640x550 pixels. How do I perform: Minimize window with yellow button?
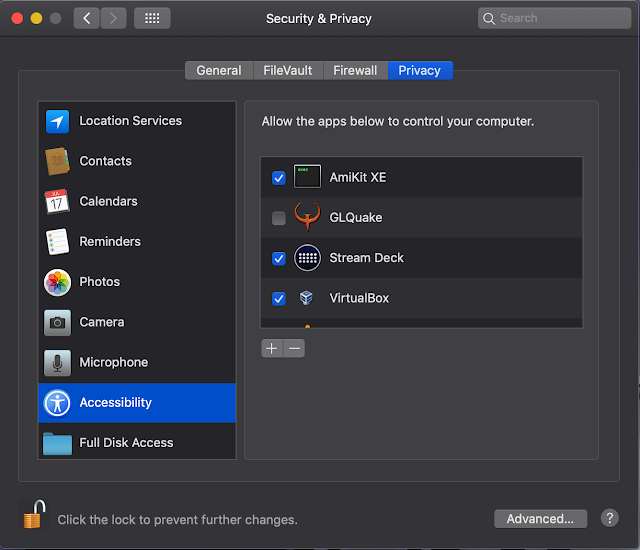click(36, 18)
